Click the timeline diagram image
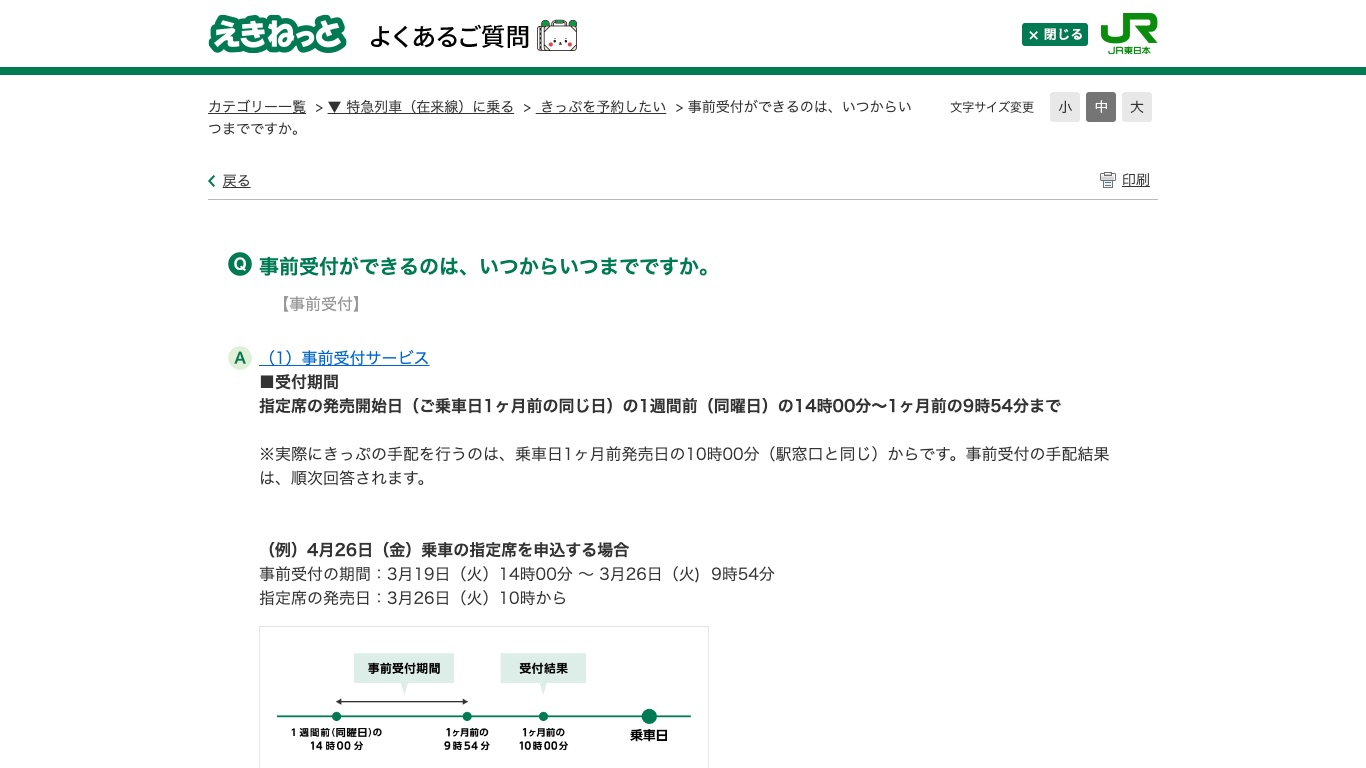 484,697
